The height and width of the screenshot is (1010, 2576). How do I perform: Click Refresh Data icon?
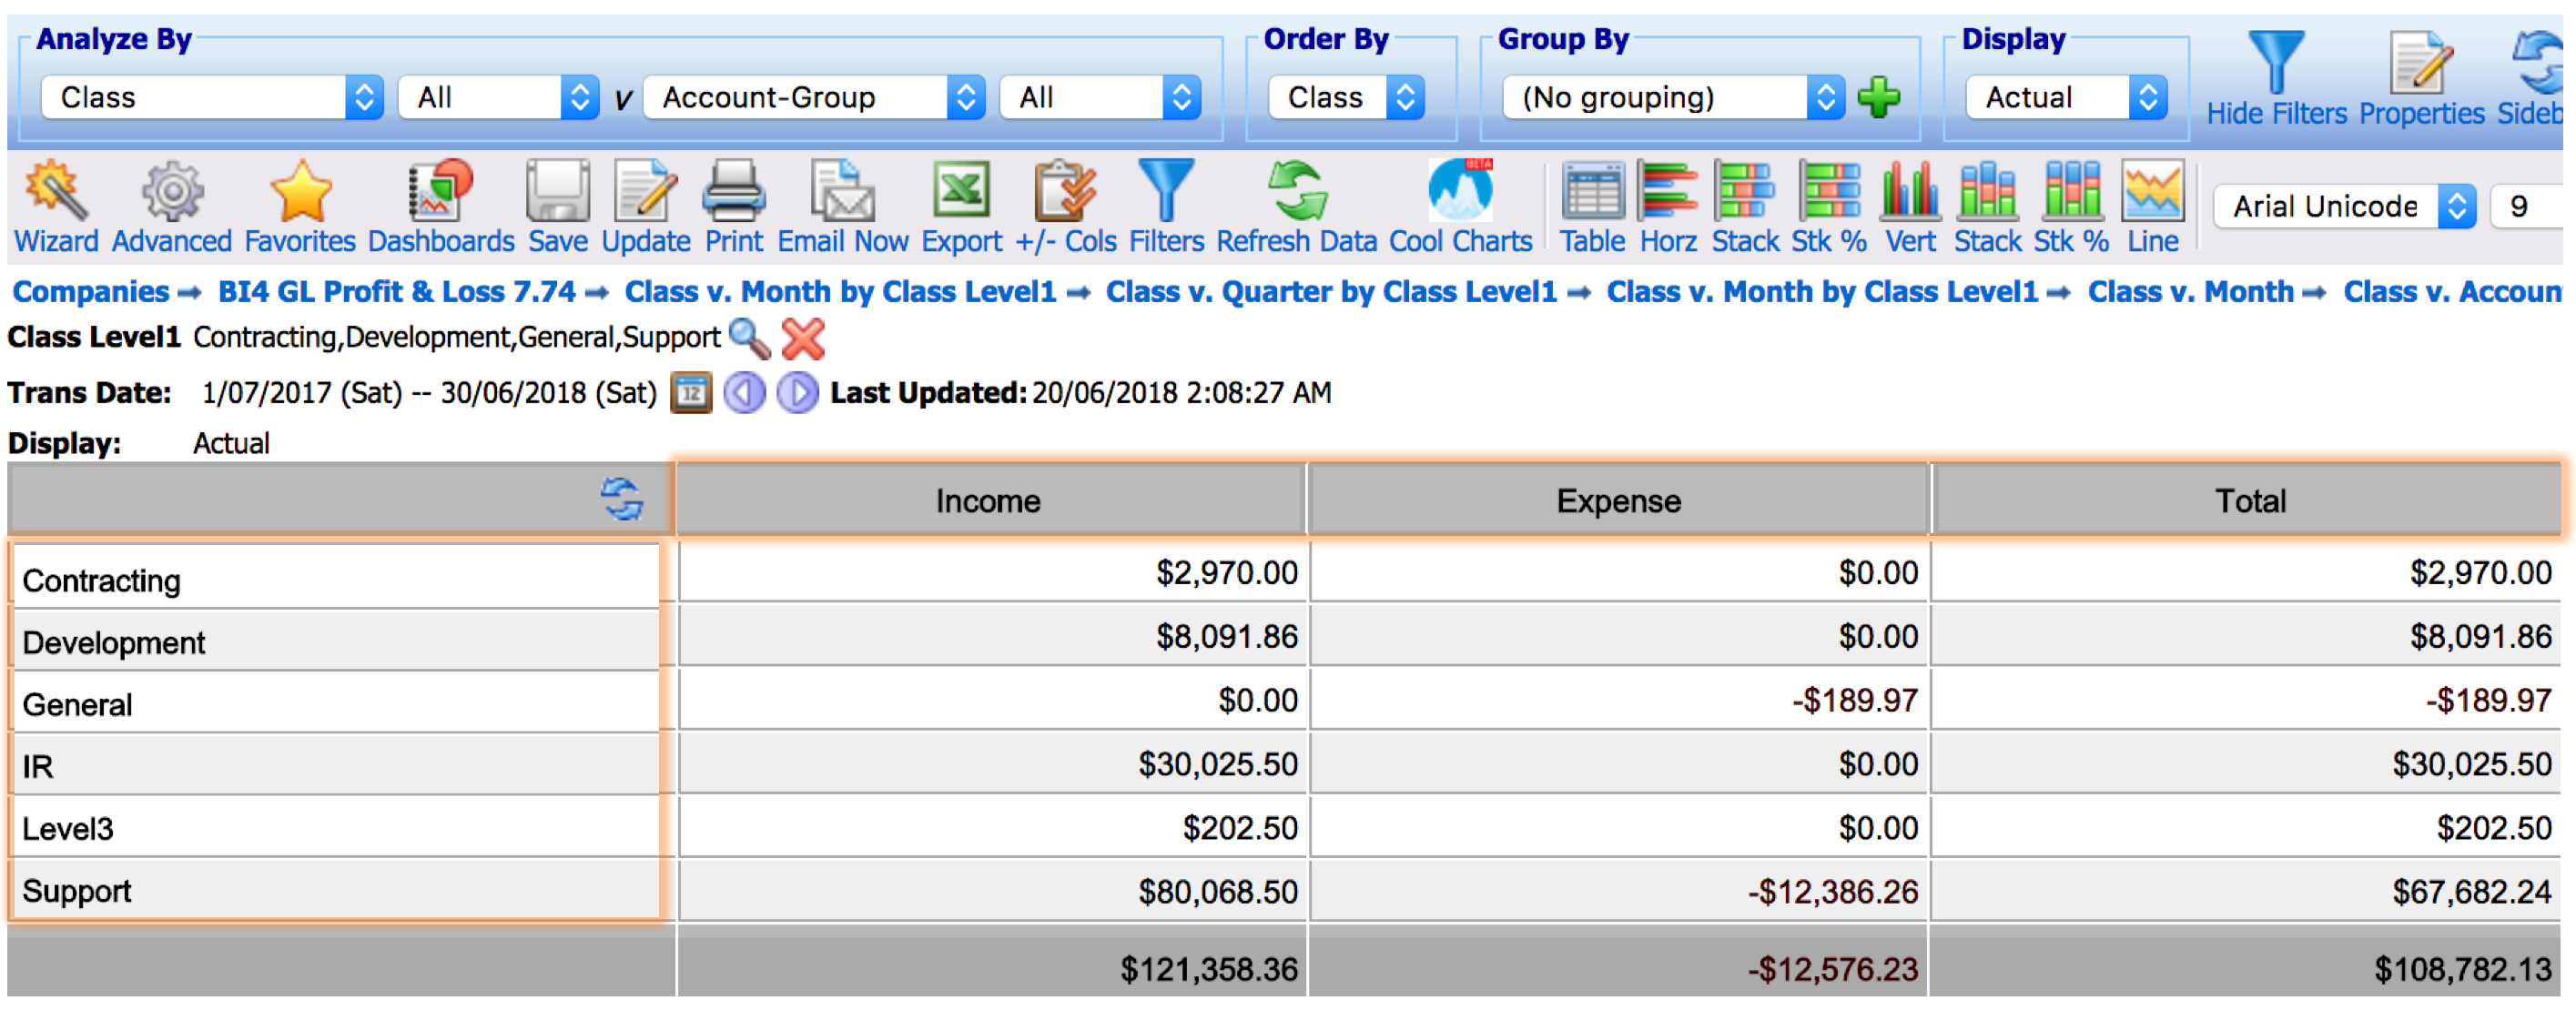pyautogui.click(x=1296, y=207)
